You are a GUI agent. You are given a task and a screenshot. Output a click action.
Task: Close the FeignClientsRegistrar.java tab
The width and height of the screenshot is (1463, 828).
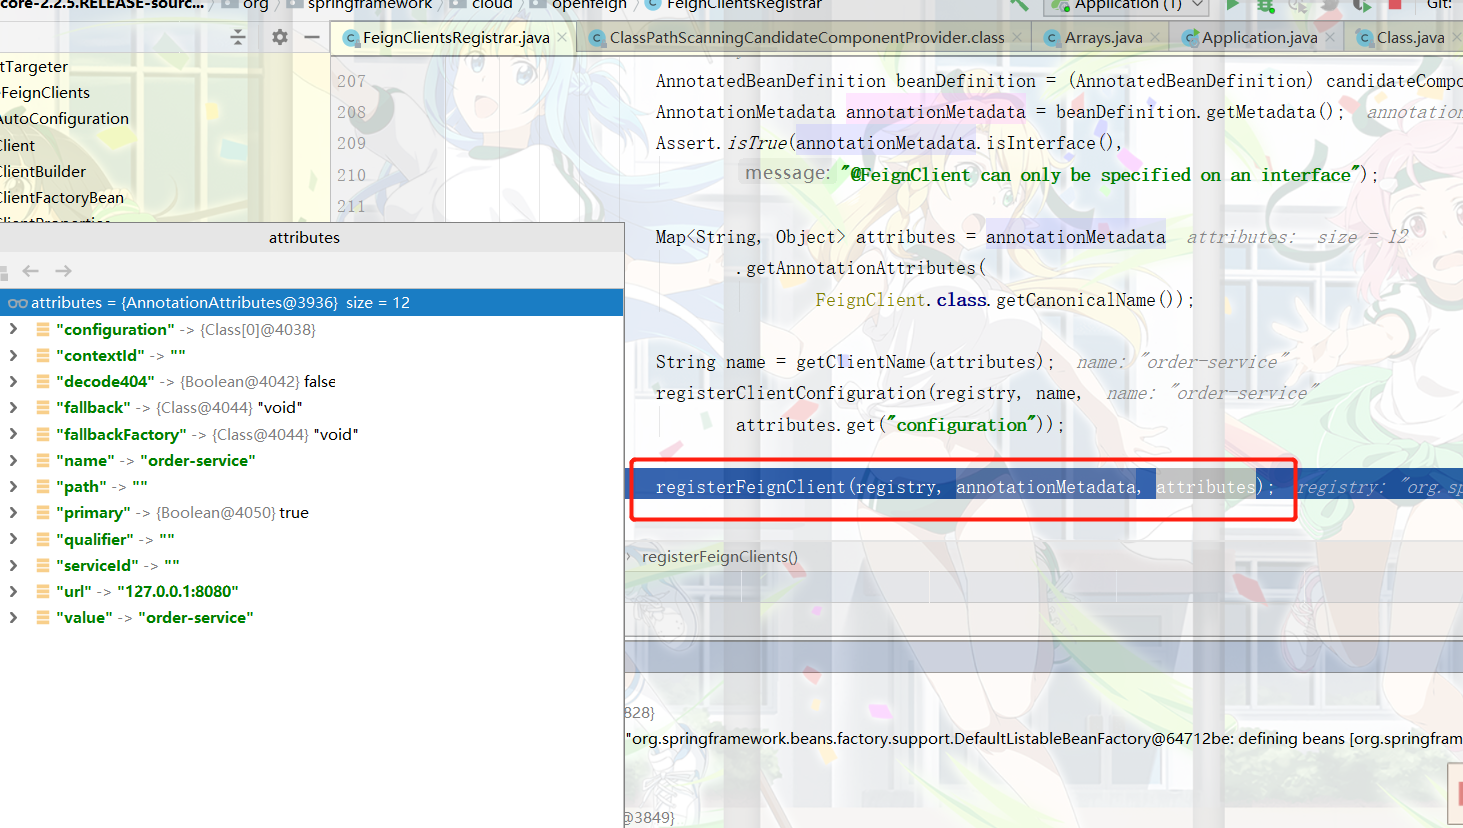(562, 38)
